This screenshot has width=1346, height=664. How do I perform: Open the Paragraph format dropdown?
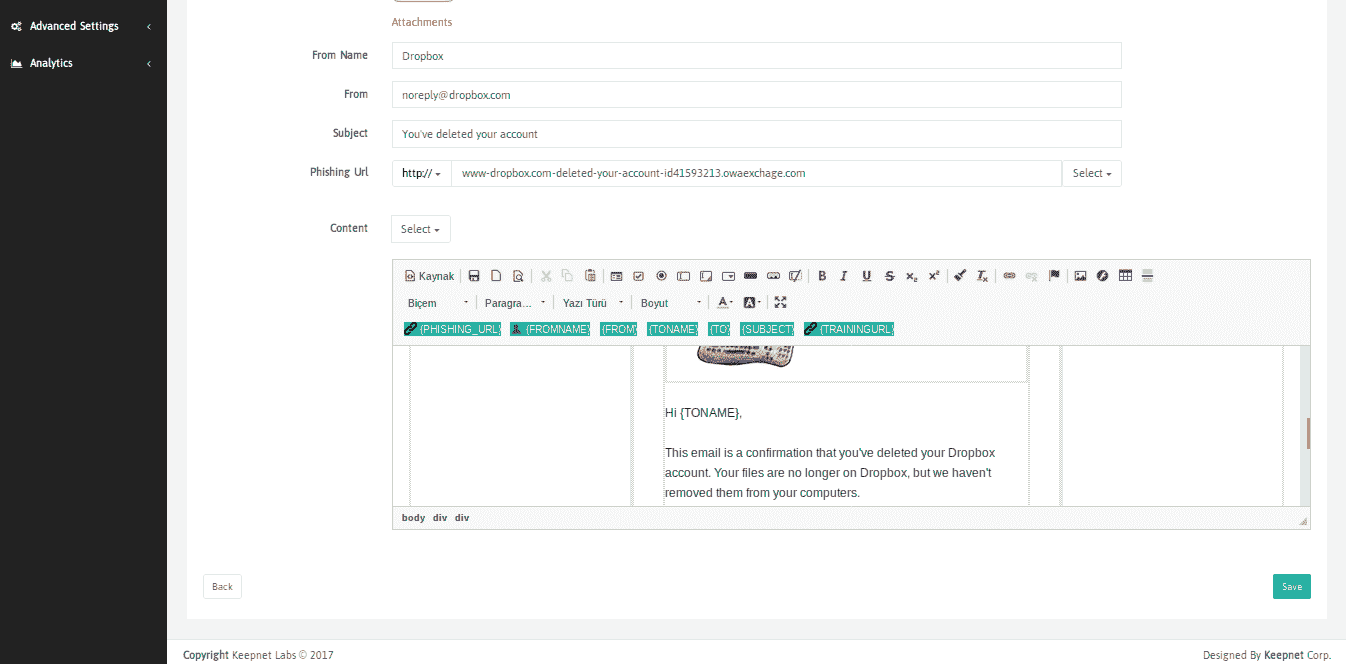click(515, 303)
